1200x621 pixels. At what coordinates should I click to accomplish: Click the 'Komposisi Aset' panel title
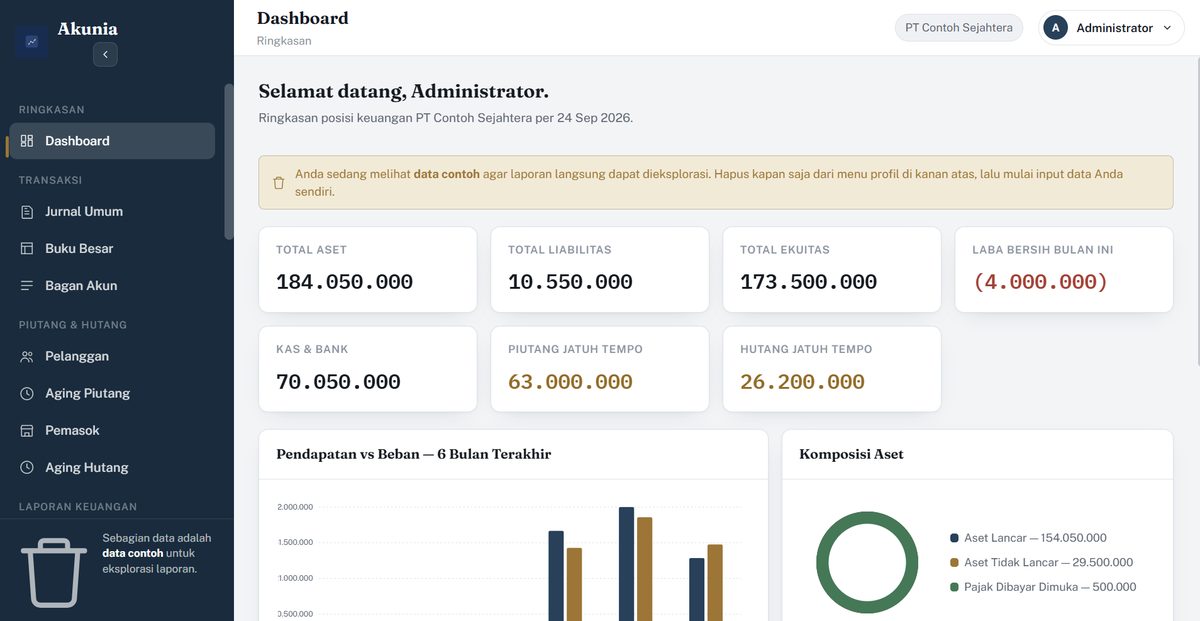pyautogui.click(x=851, y=454)
